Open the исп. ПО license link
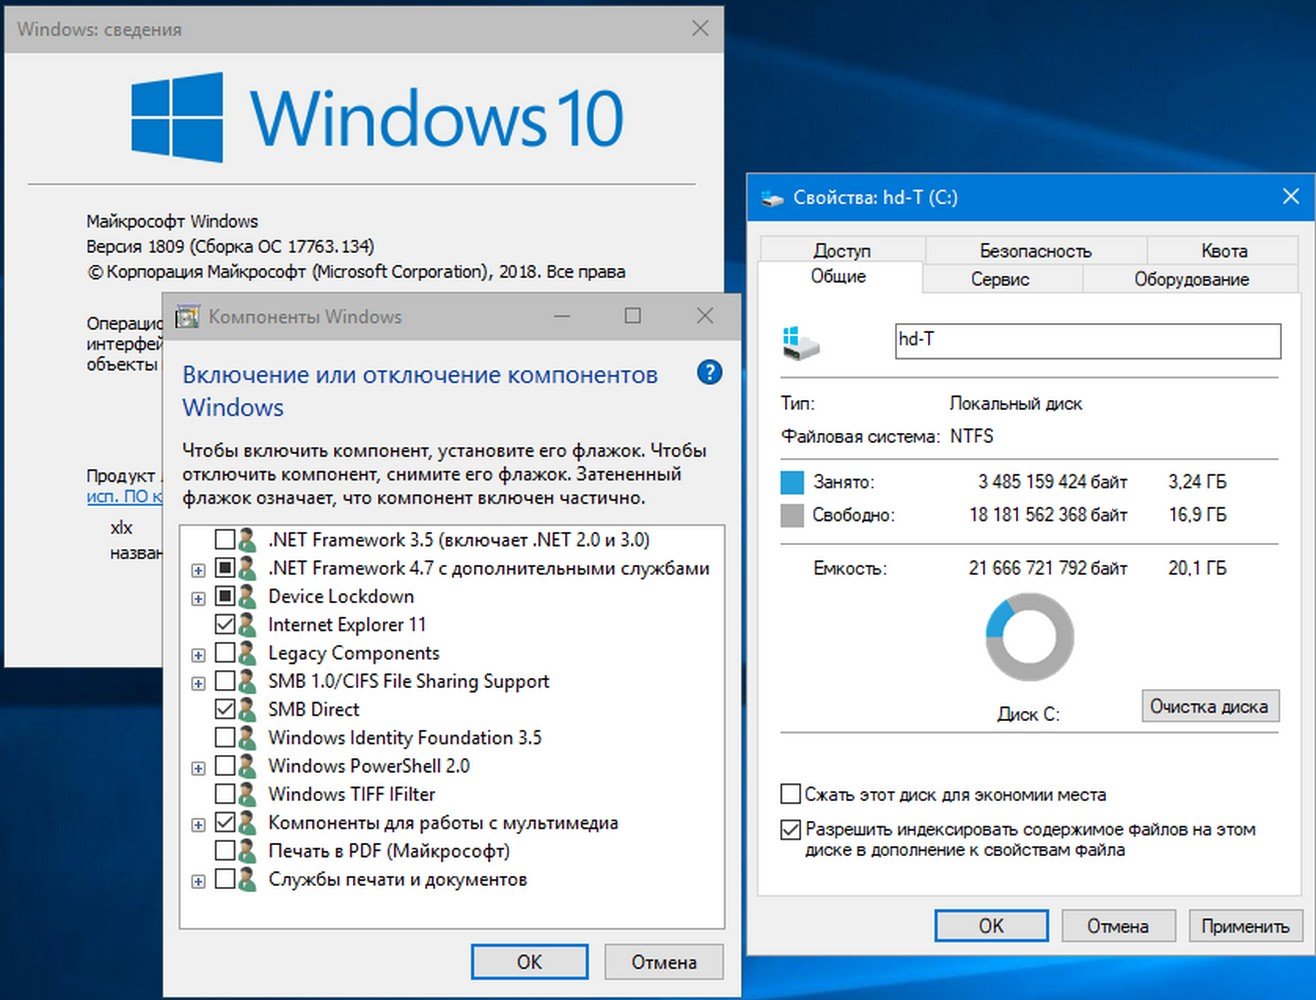This screenshot has height=1000, width=1316. [x=125, y=496]
